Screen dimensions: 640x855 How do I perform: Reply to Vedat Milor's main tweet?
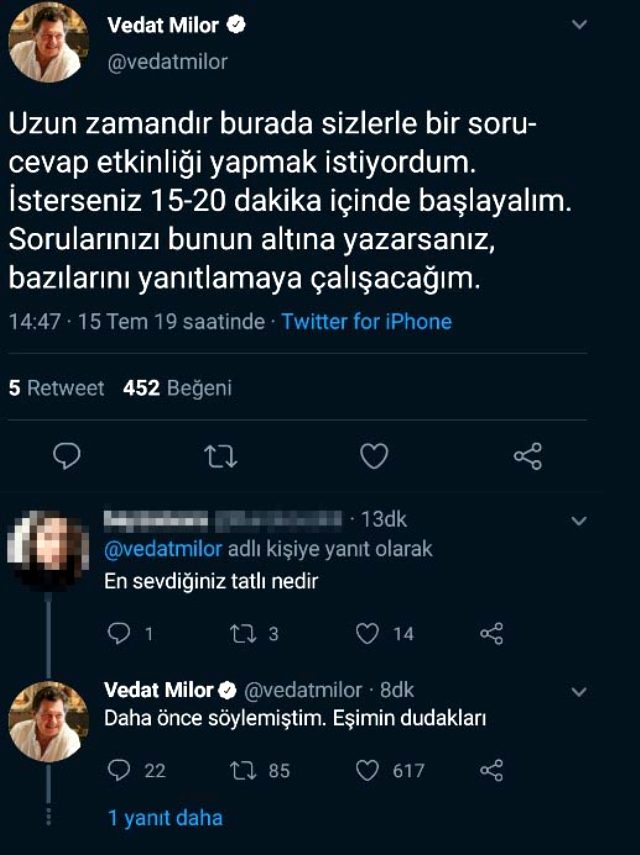(66, 457)
